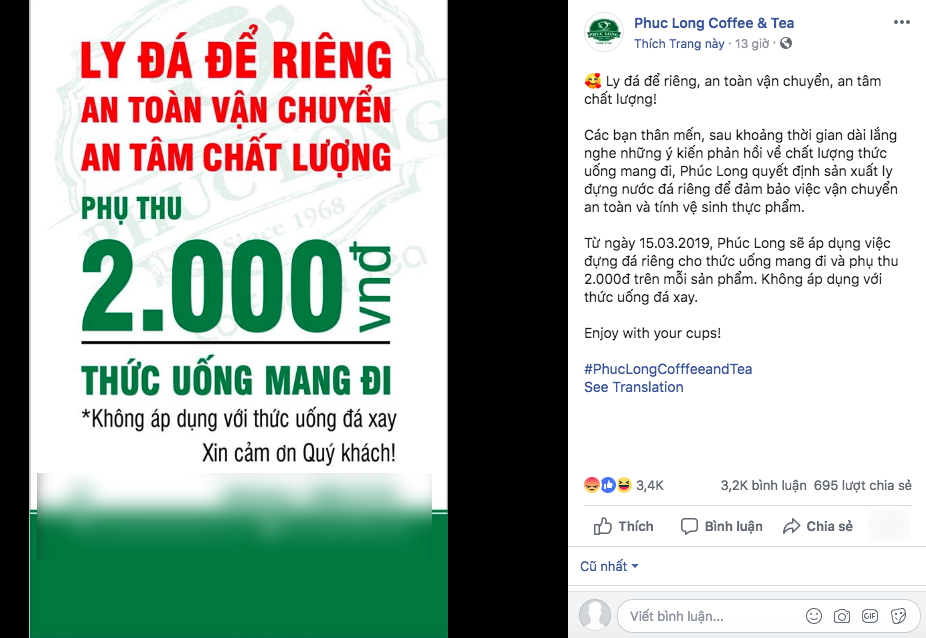926x638 pixels.
Task: Open the sticker picker icon
Action: coord(898,616)
